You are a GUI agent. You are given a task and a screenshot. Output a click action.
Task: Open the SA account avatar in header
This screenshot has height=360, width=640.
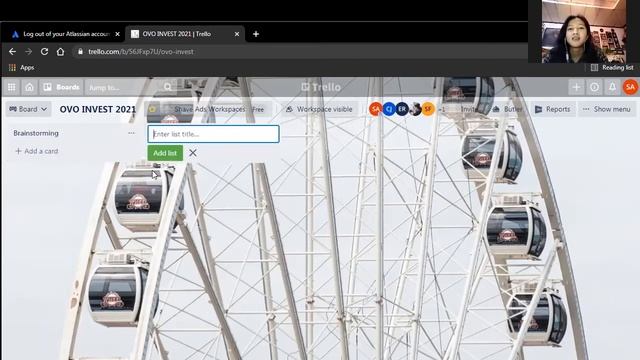tap(630, 87)
